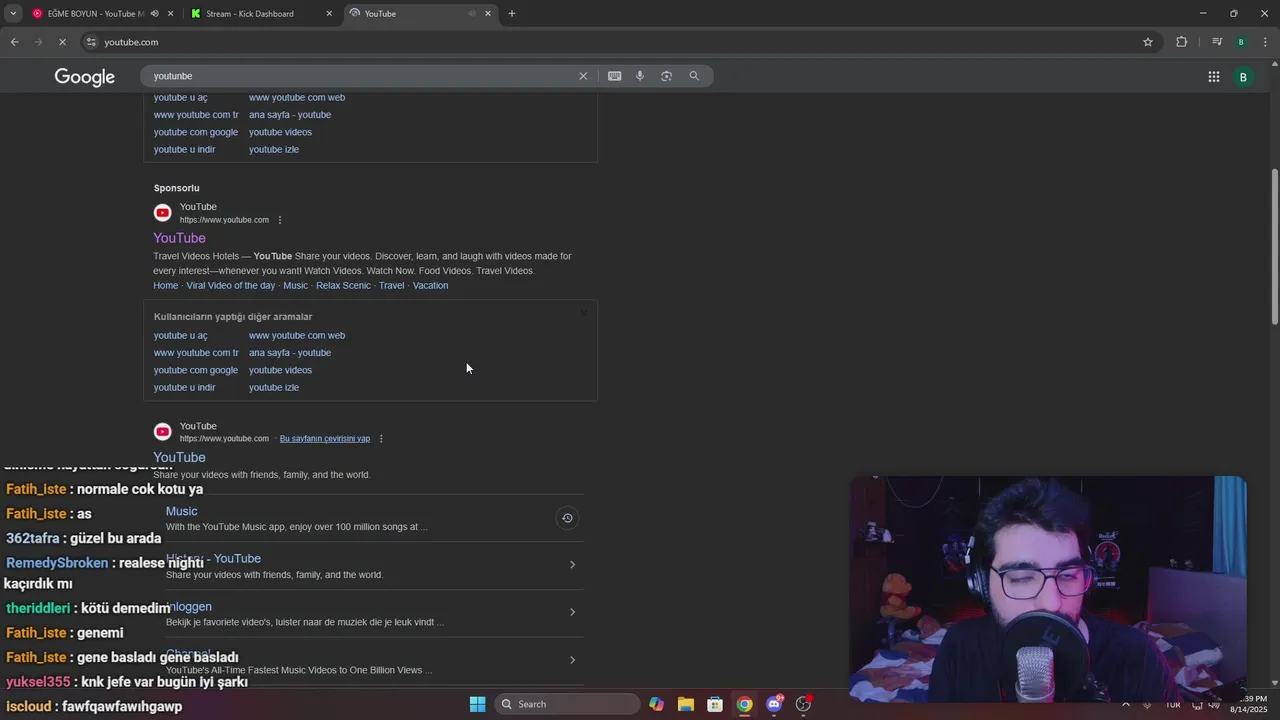
Task: Search 'youtube izle' in lower box
Action: coord(274,388)
